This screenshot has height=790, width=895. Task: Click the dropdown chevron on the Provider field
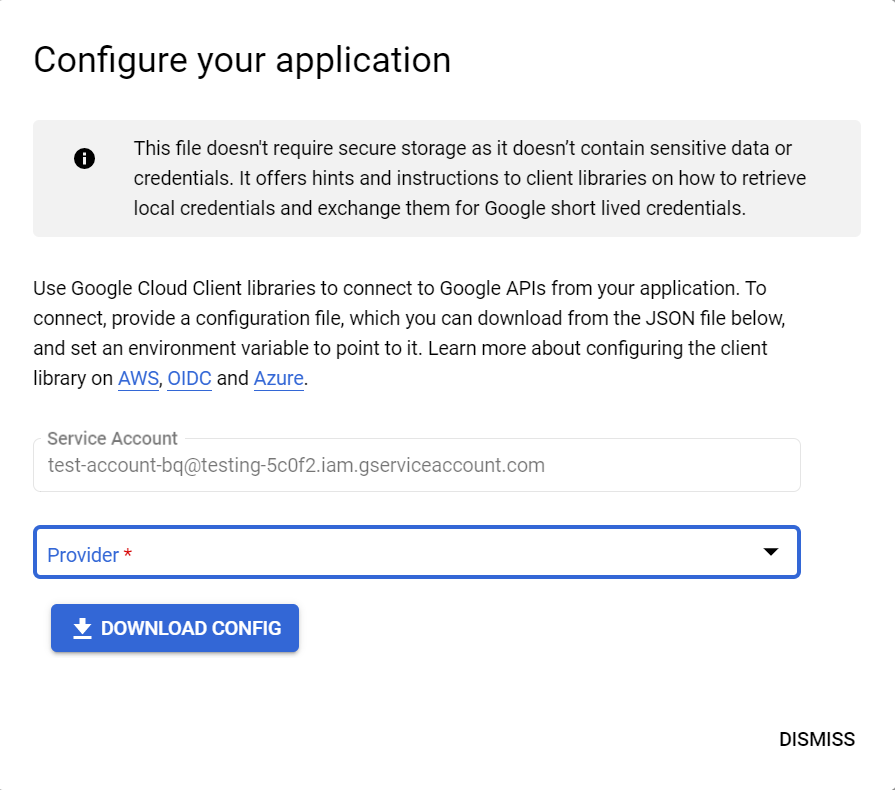[x=770, y=551]
